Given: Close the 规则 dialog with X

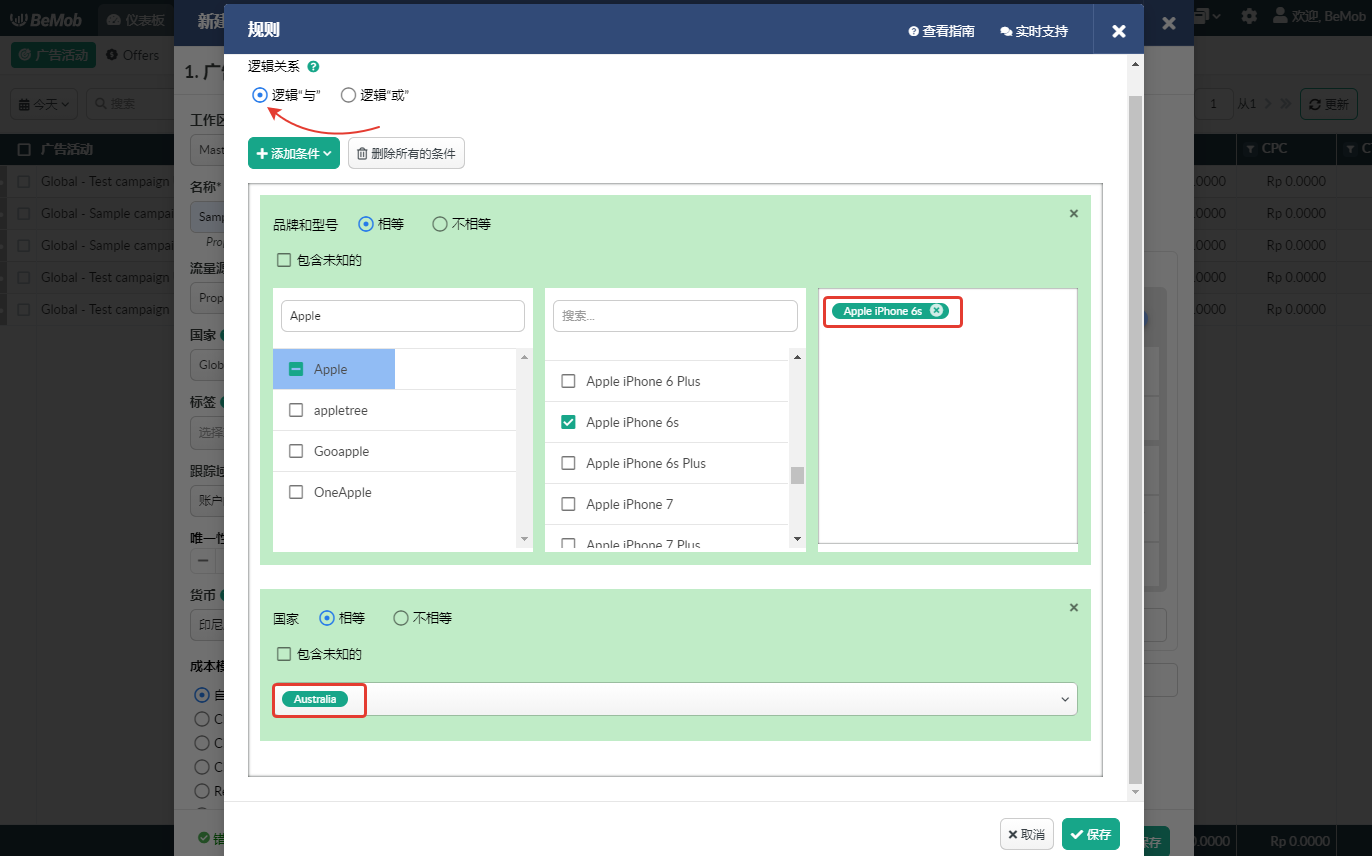Looking at the screenshot, I should click(1119, 31).
